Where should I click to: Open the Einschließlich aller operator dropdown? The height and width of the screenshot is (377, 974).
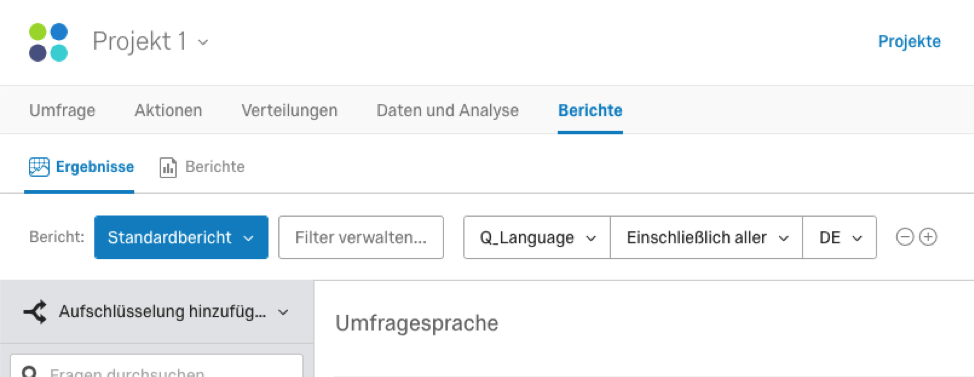point(706,237)
